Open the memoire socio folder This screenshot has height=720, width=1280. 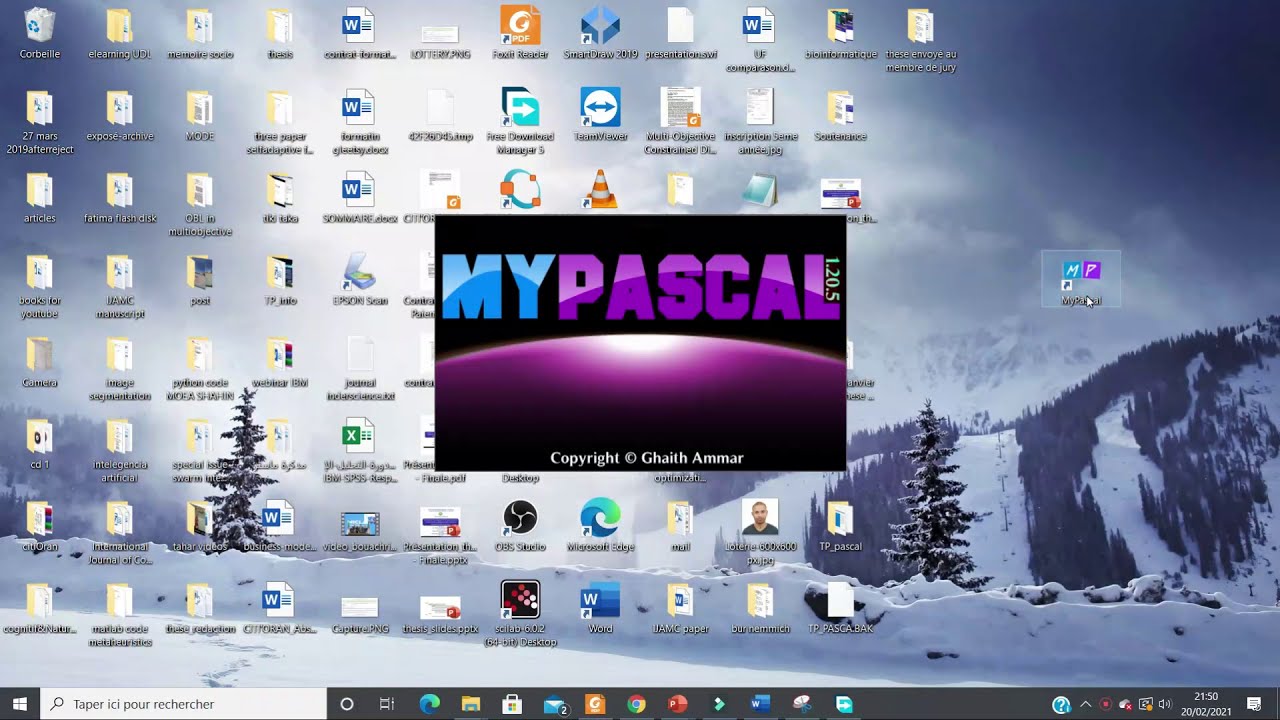200,33
